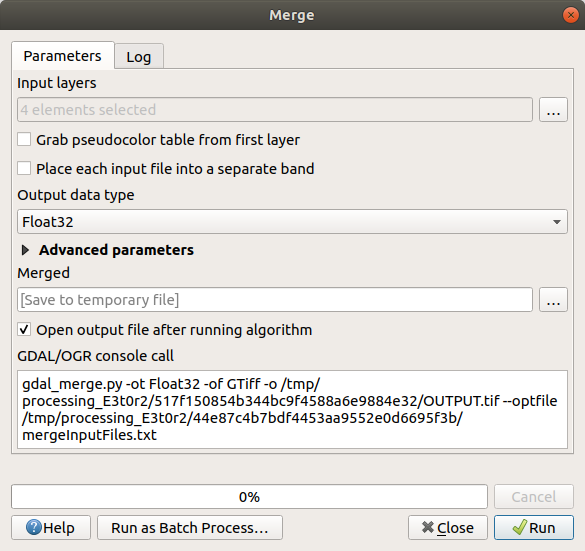585x551 pixels.
Task: Click the Cancel button
Action: point(534,497)
